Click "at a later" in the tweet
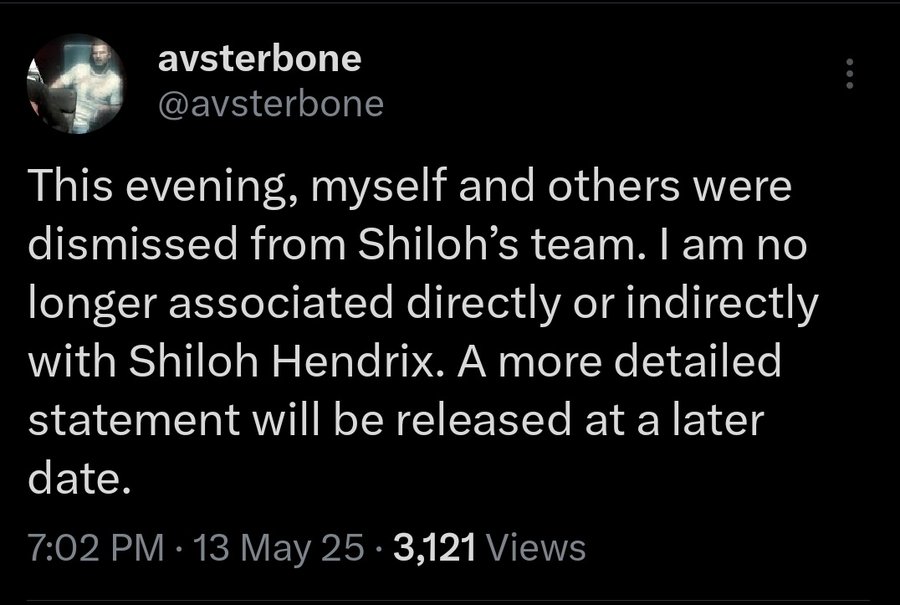This screenshot has height=605, width=900. (x=675, y=420)
